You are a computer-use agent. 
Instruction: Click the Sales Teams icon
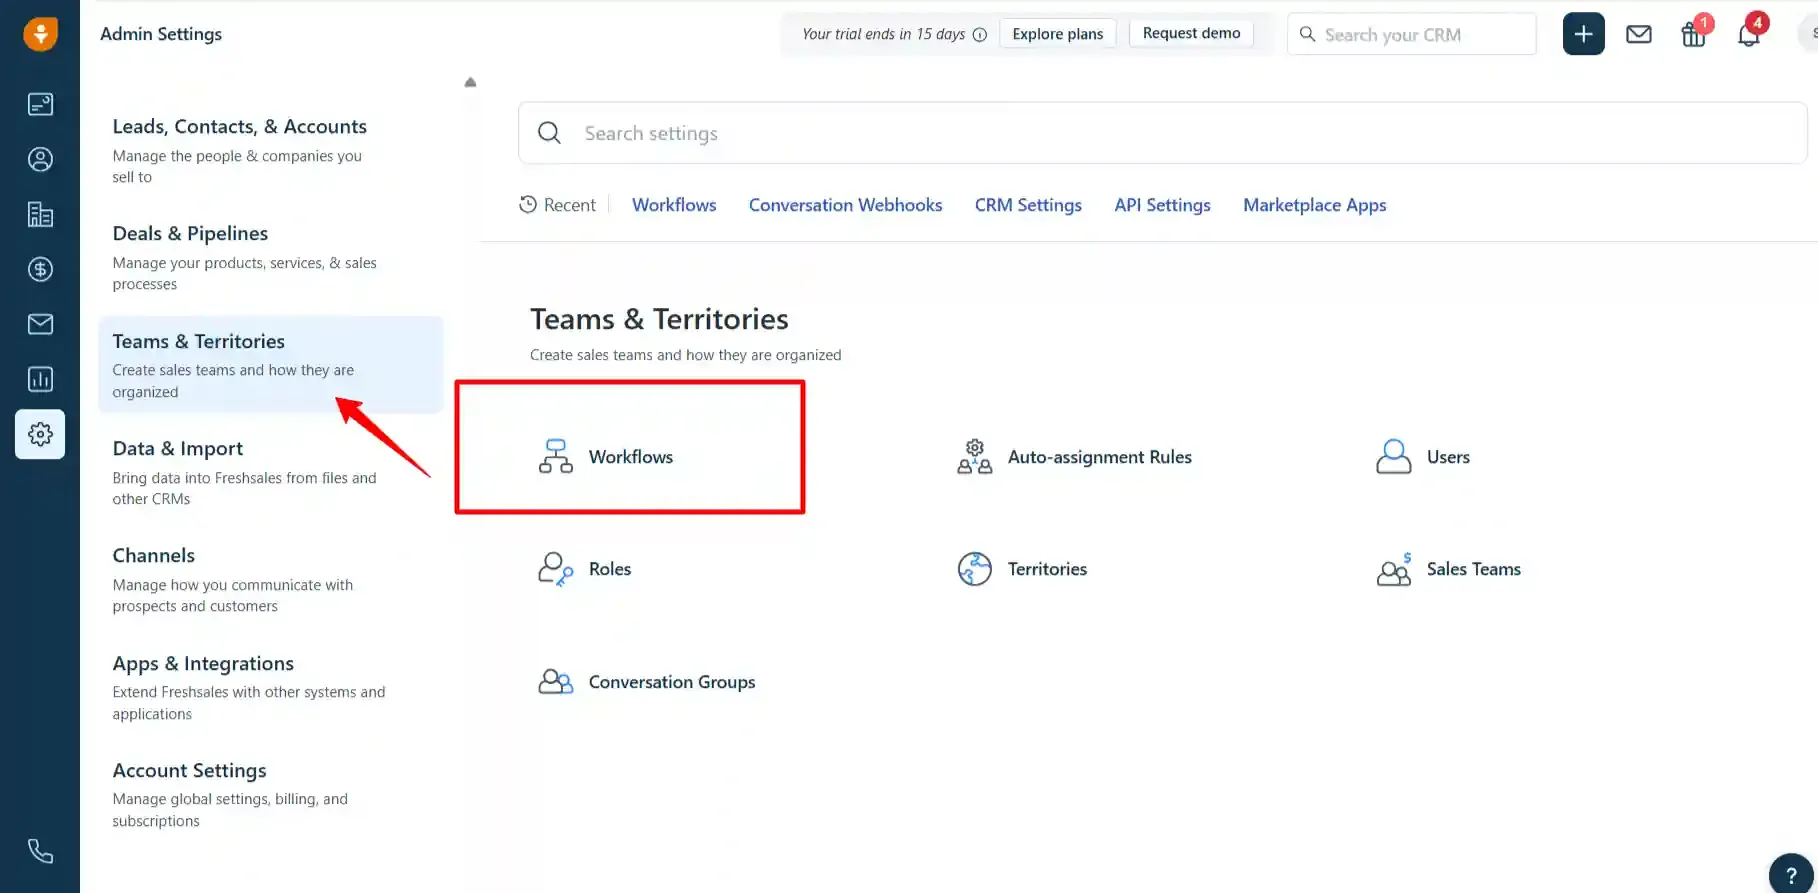pos(1394,568)
